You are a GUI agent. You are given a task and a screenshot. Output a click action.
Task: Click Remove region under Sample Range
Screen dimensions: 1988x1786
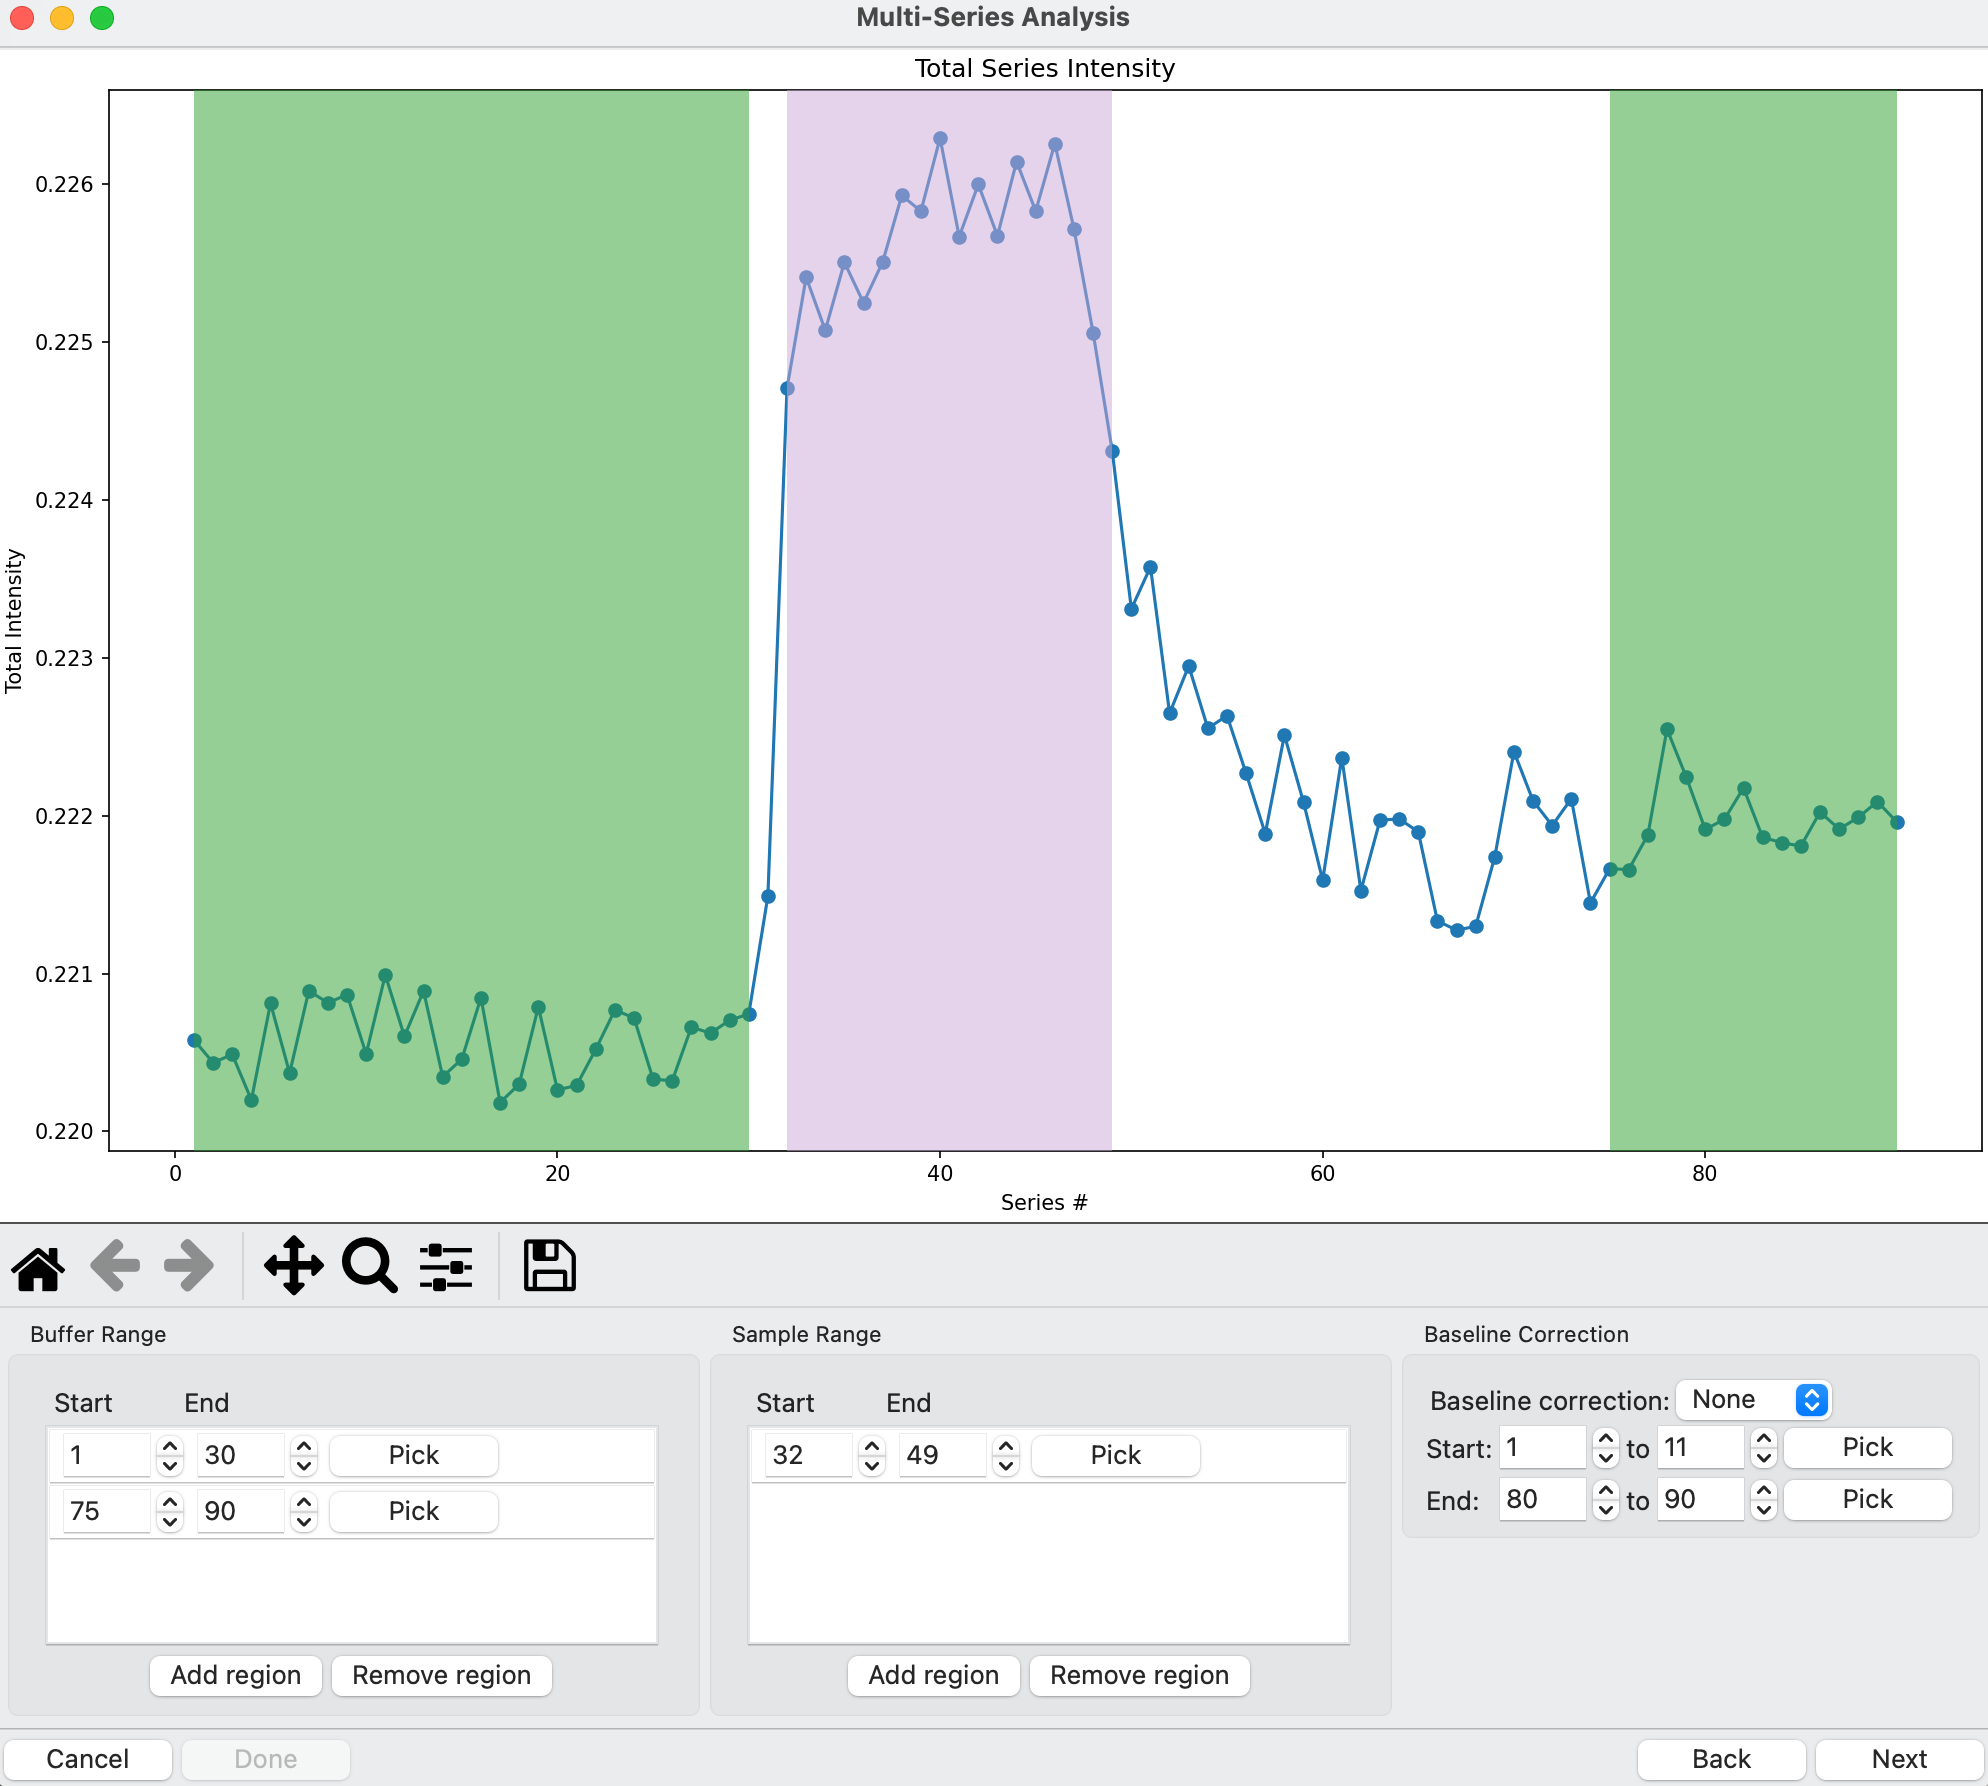[x=1139, y=1675]
